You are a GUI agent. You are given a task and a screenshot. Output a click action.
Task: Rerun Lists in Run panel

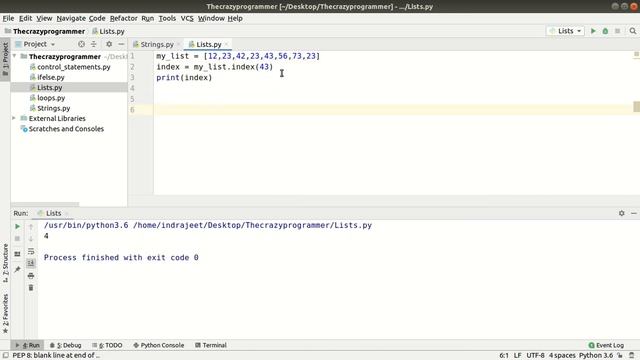click(17, 226)
